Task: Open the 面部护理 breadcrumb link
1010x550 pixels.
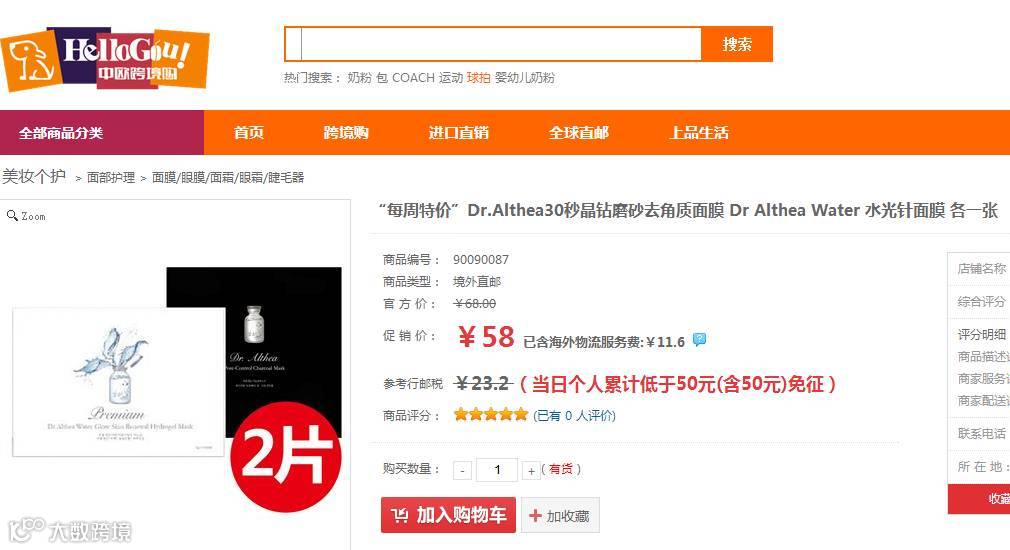Action: [x=111, y=177]
